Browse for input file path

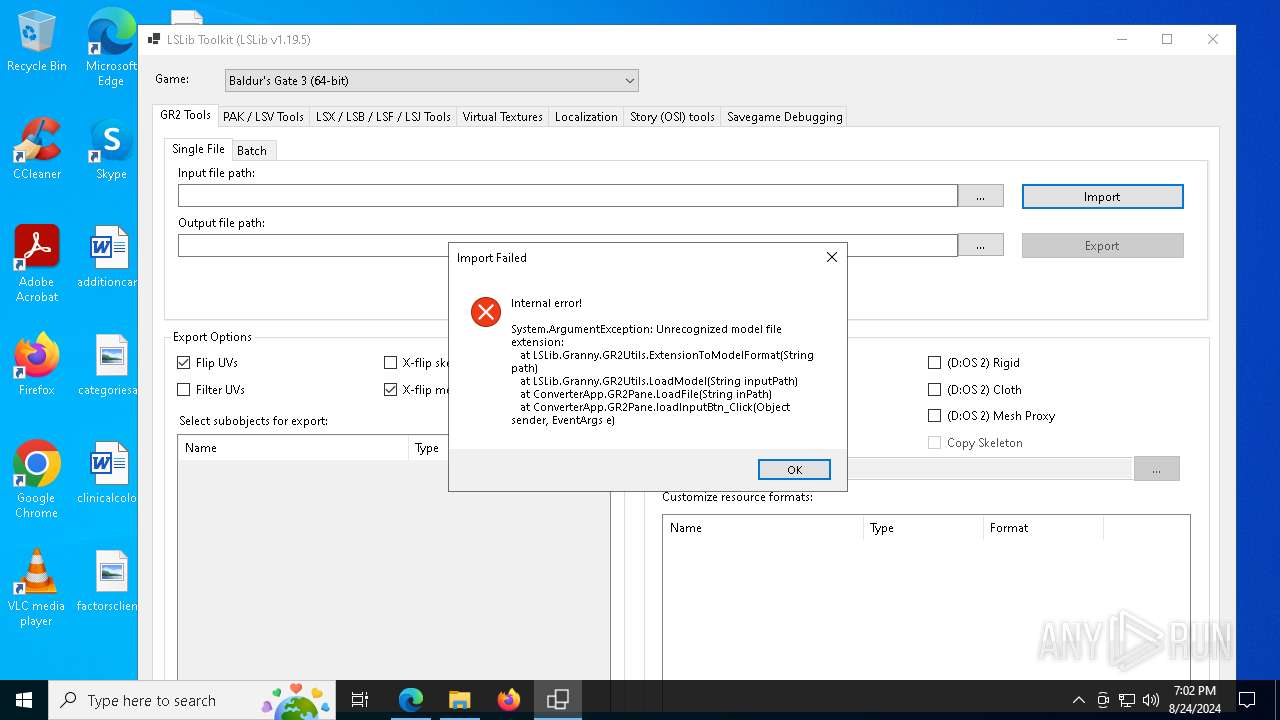(980, 197)
